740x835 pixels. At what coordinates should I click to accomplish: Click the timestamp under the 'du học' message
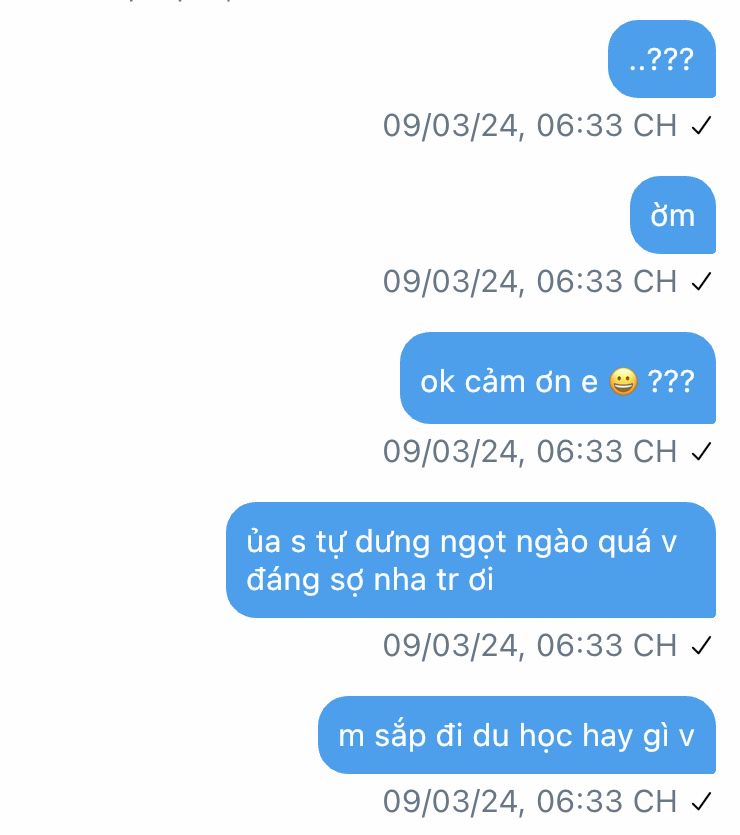tap(530, 801)
